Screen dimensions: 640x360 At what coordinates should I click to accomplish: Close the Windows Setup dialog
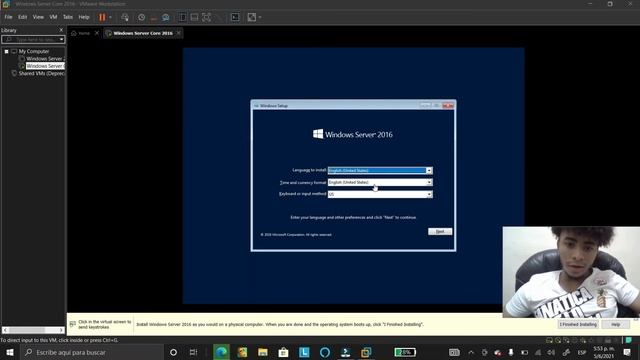tap(448, 105)
